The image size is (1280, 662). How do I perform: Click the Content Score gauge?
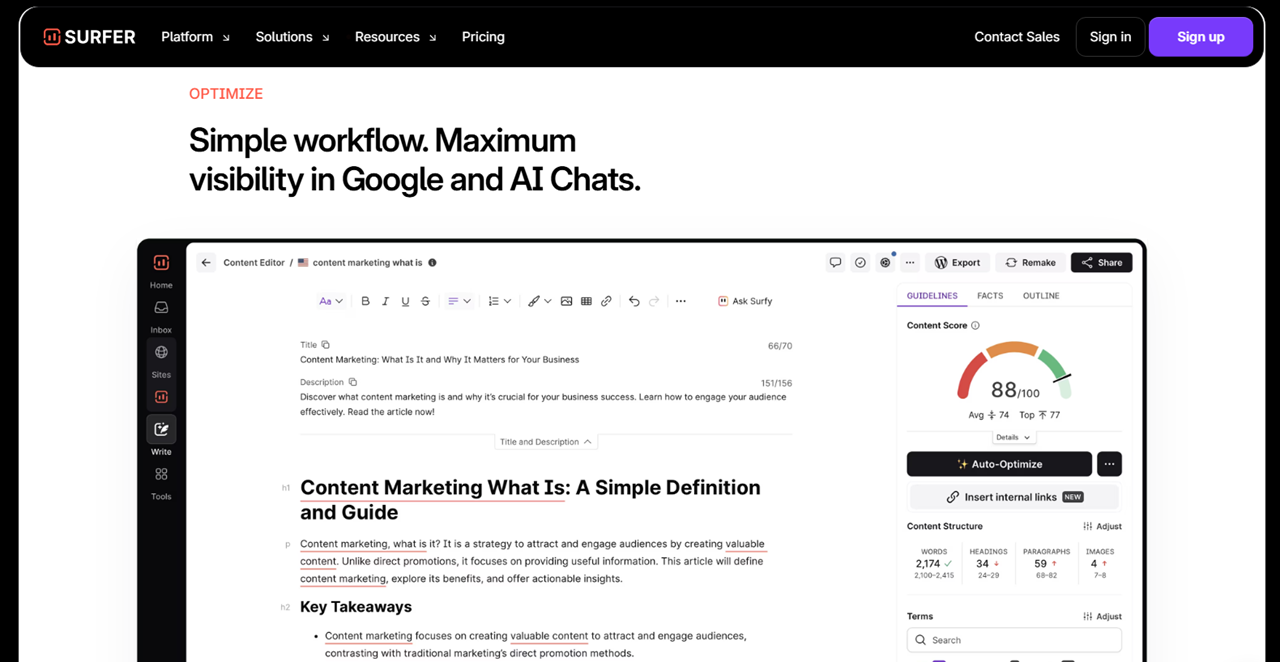click(x=1014, y=372)
